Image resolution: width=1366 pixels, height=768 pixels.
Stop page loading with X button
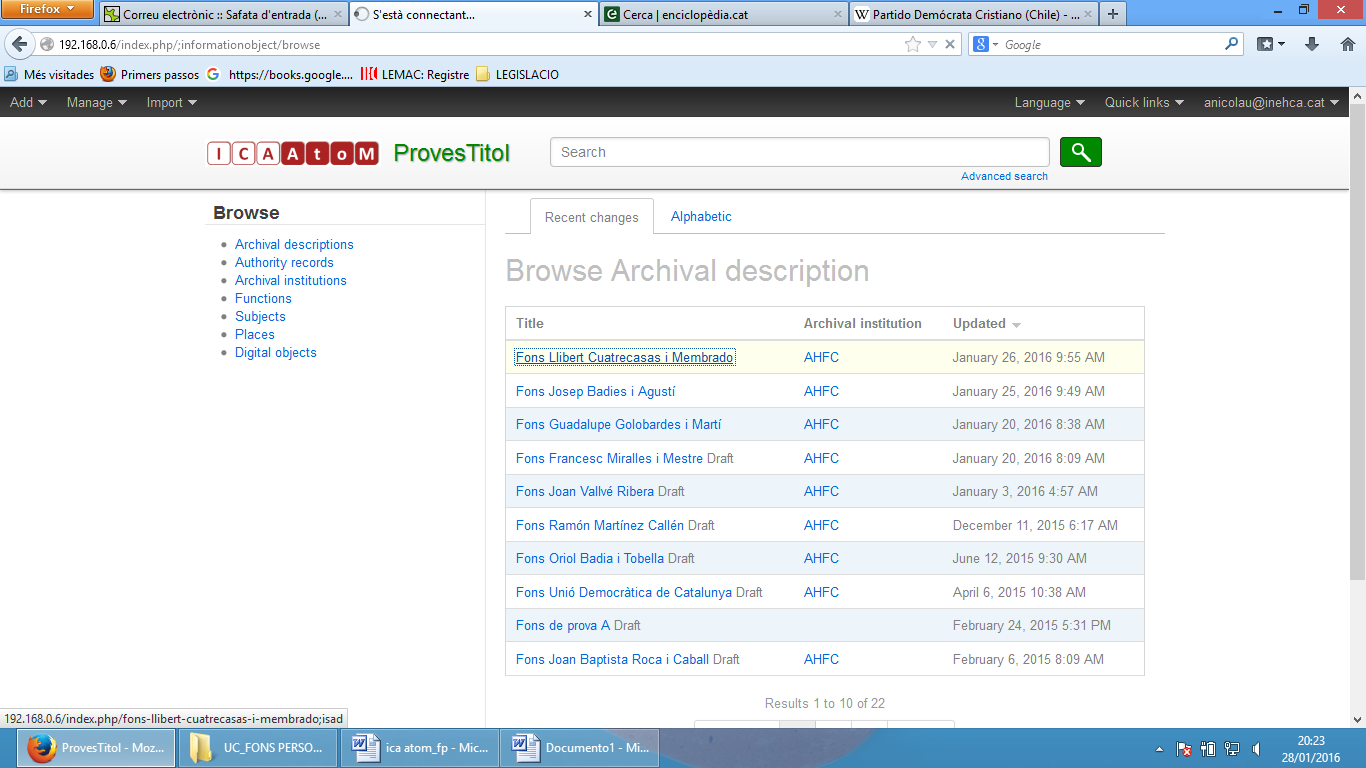coord(950,44)
